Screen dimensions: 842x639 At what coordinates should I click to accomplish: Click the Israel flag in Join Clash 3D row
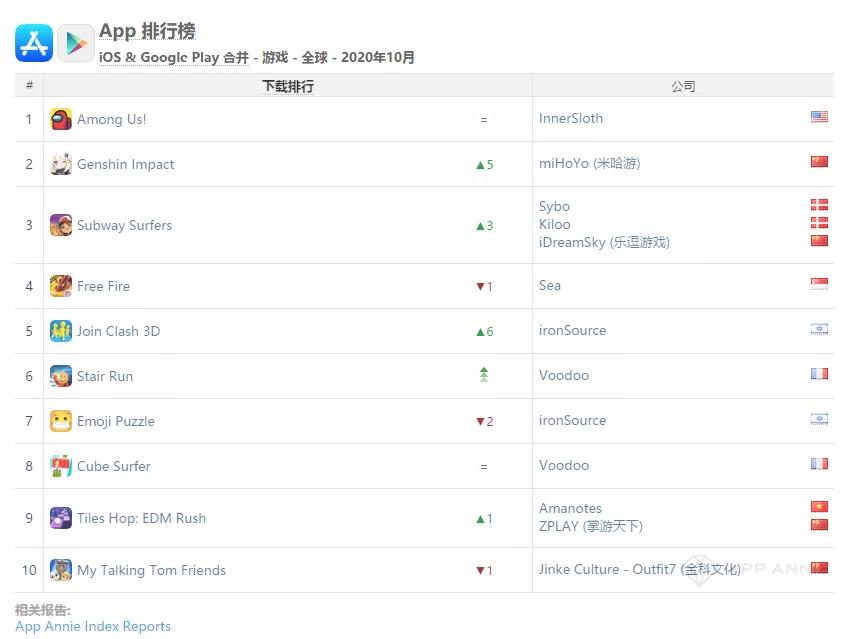819,329
